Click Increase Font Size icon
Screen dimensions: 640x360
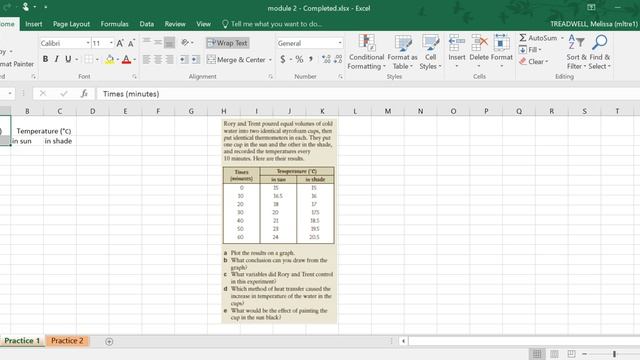click(120, 43)
